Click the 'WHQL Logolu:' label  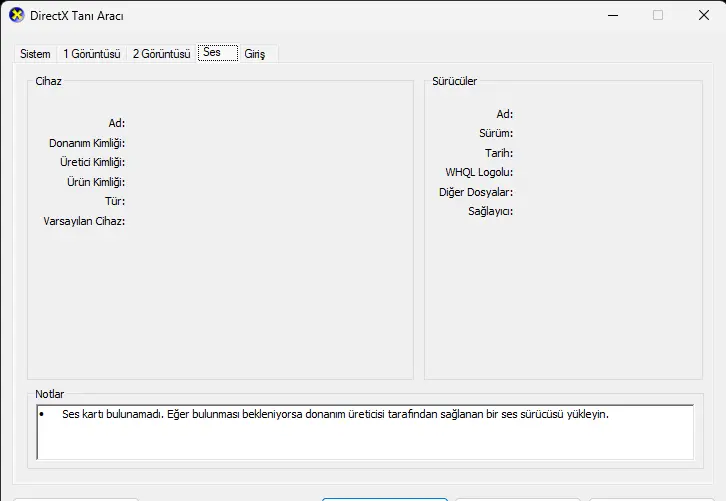[x=479, y=172]
